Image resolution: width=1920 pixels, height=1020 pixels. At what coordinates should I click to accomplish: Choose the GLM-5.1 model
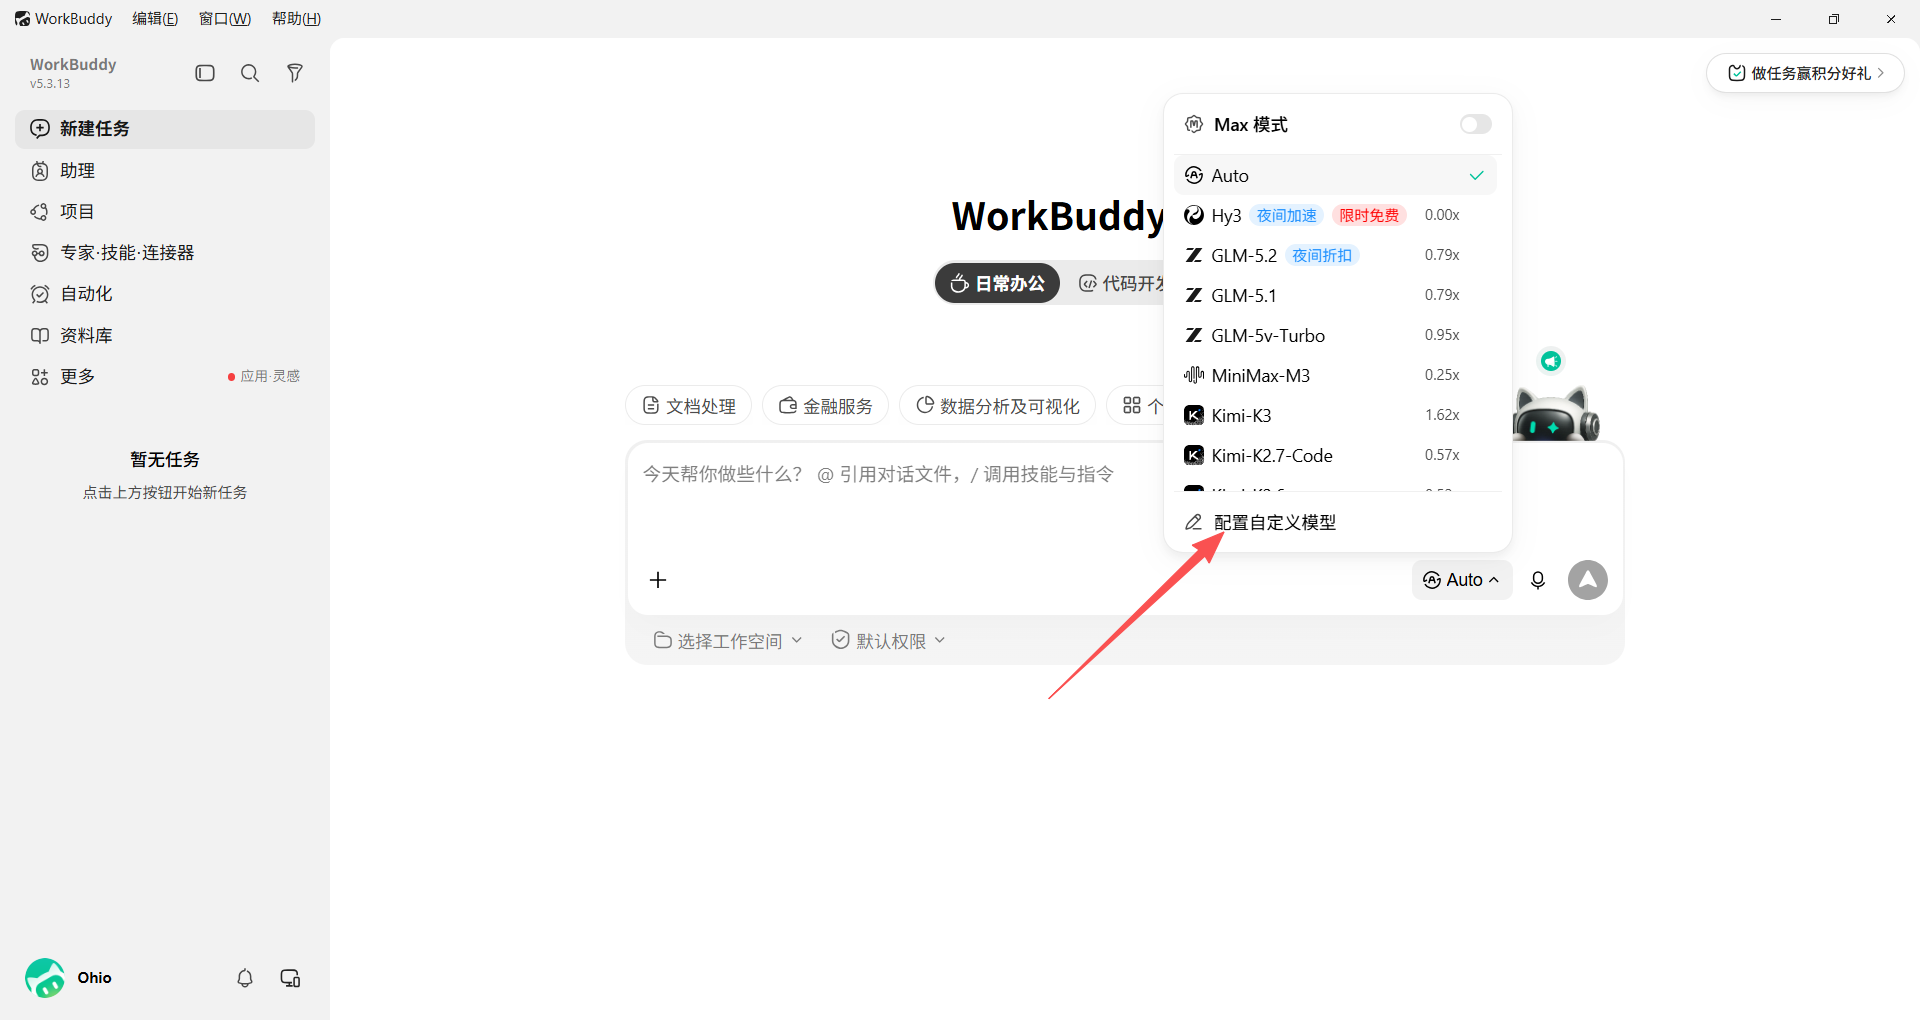pos(1336,295)
